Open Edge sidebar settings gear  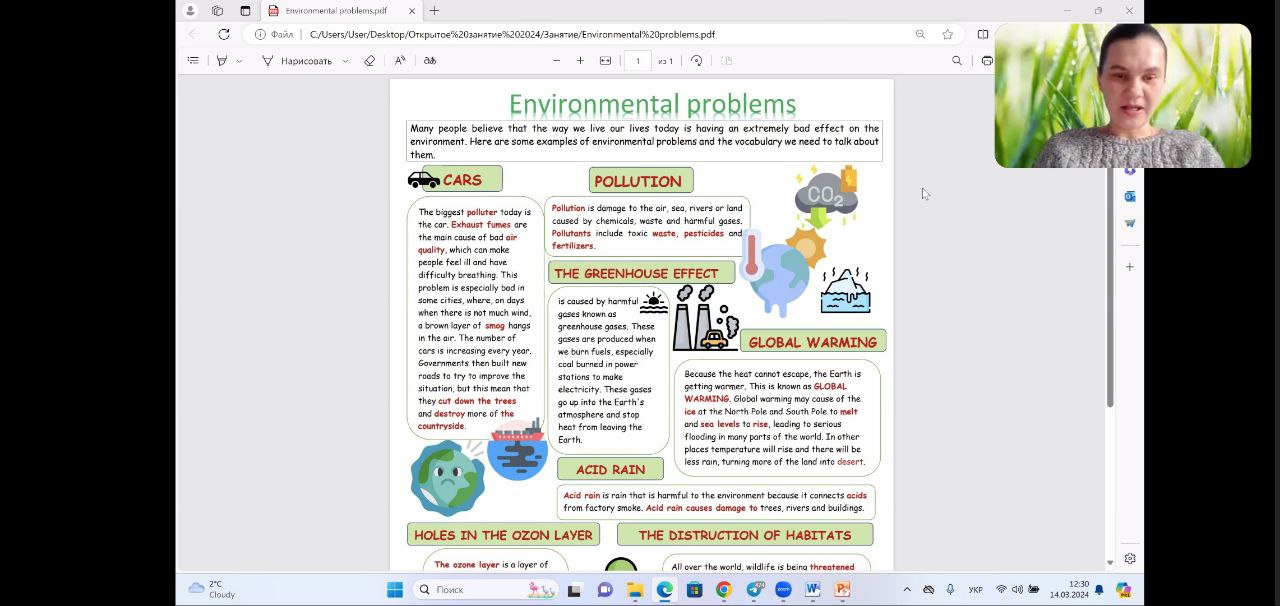tap(1130, 559)
